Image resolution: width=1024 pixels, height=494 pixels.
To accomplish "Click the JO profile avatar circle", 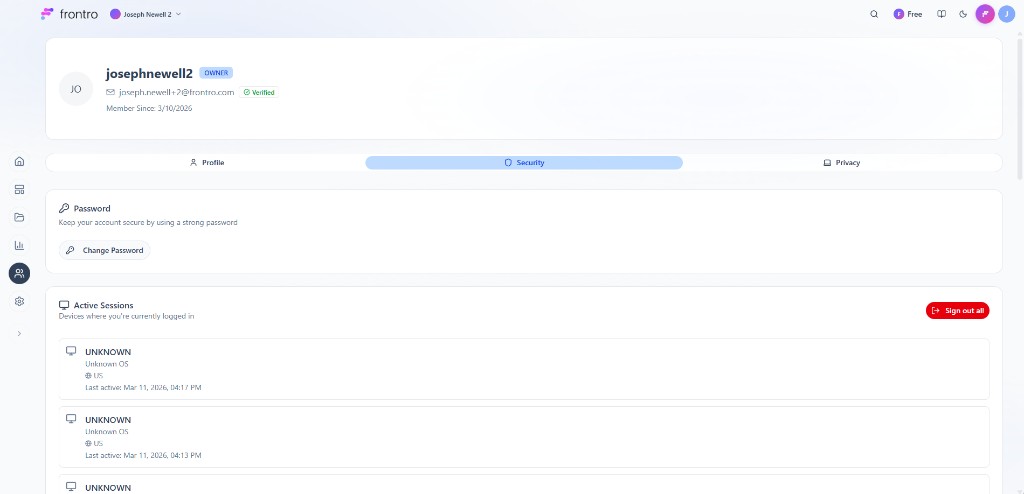I will point(76,89).
